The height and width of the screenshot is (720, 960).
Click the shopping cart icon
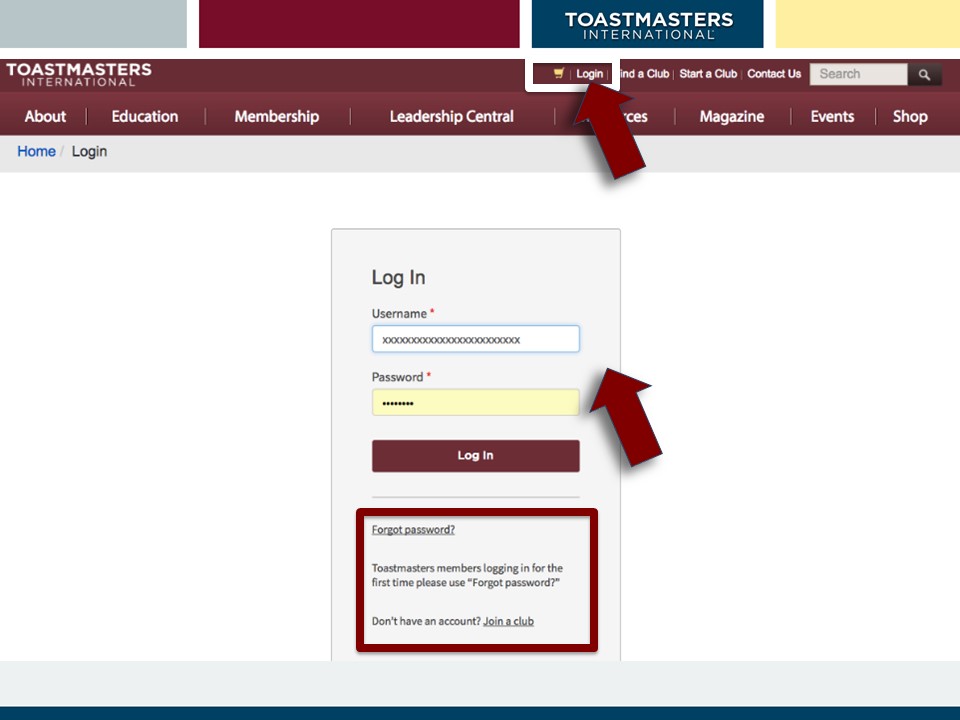pyautogui.click(x=558, y=74)
